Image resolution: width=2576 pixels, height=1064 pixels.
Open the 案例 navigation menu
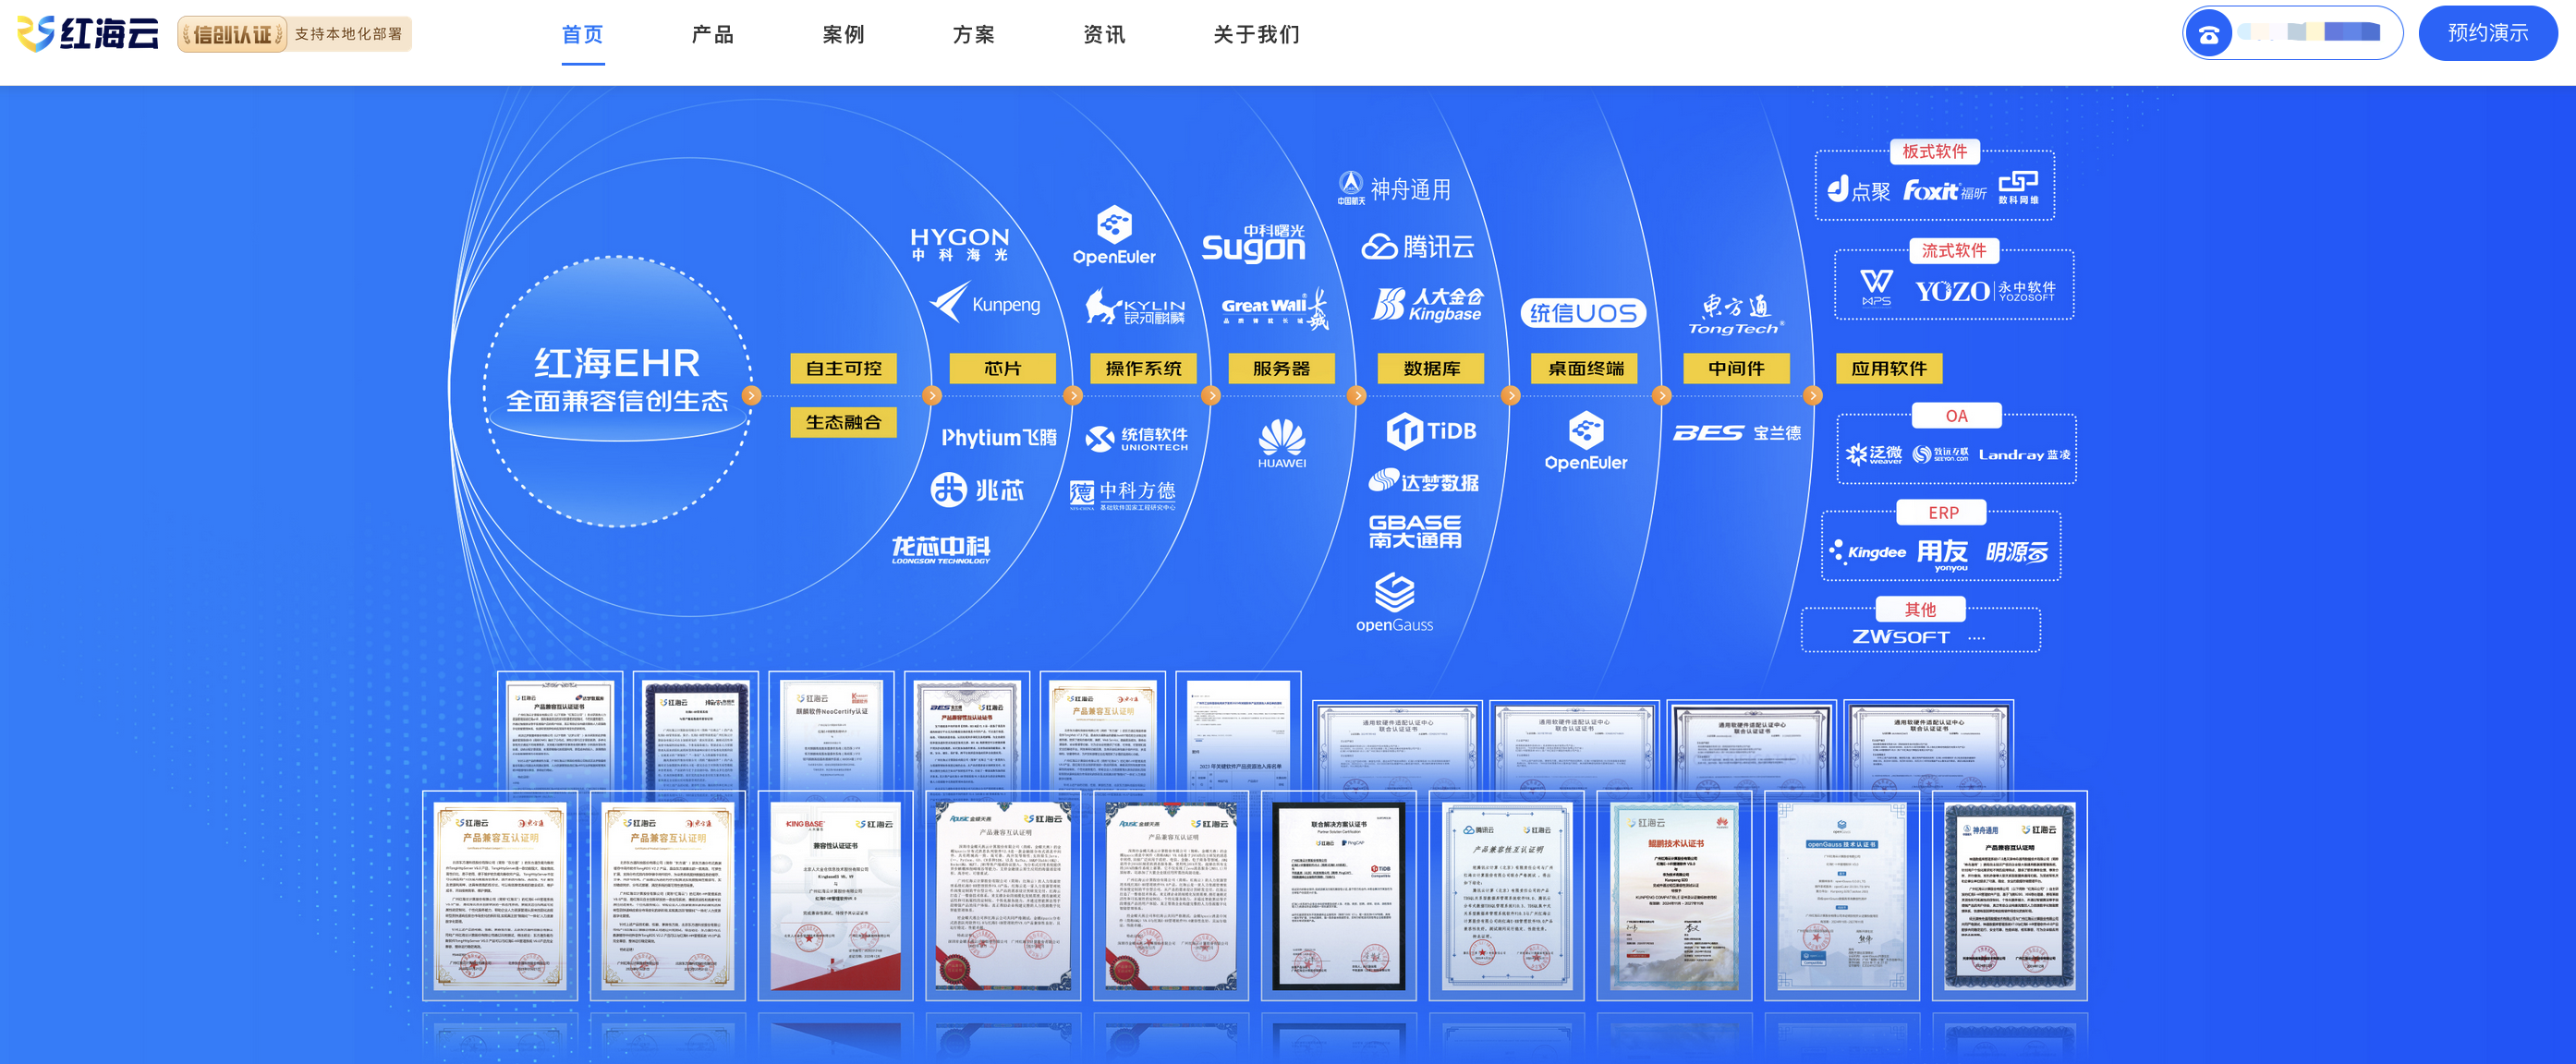pos(843,35)
